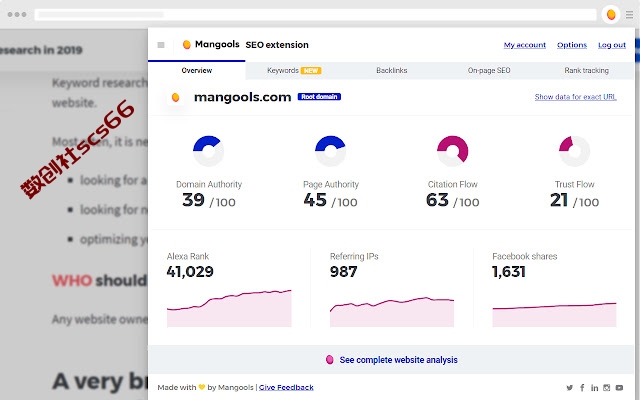Open the Rank tracking tab

pyautogui.click(x=587, y=70)
